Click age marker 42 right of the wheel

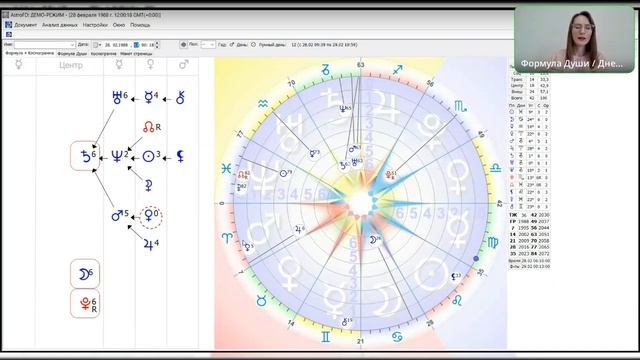tap(500, 203)
